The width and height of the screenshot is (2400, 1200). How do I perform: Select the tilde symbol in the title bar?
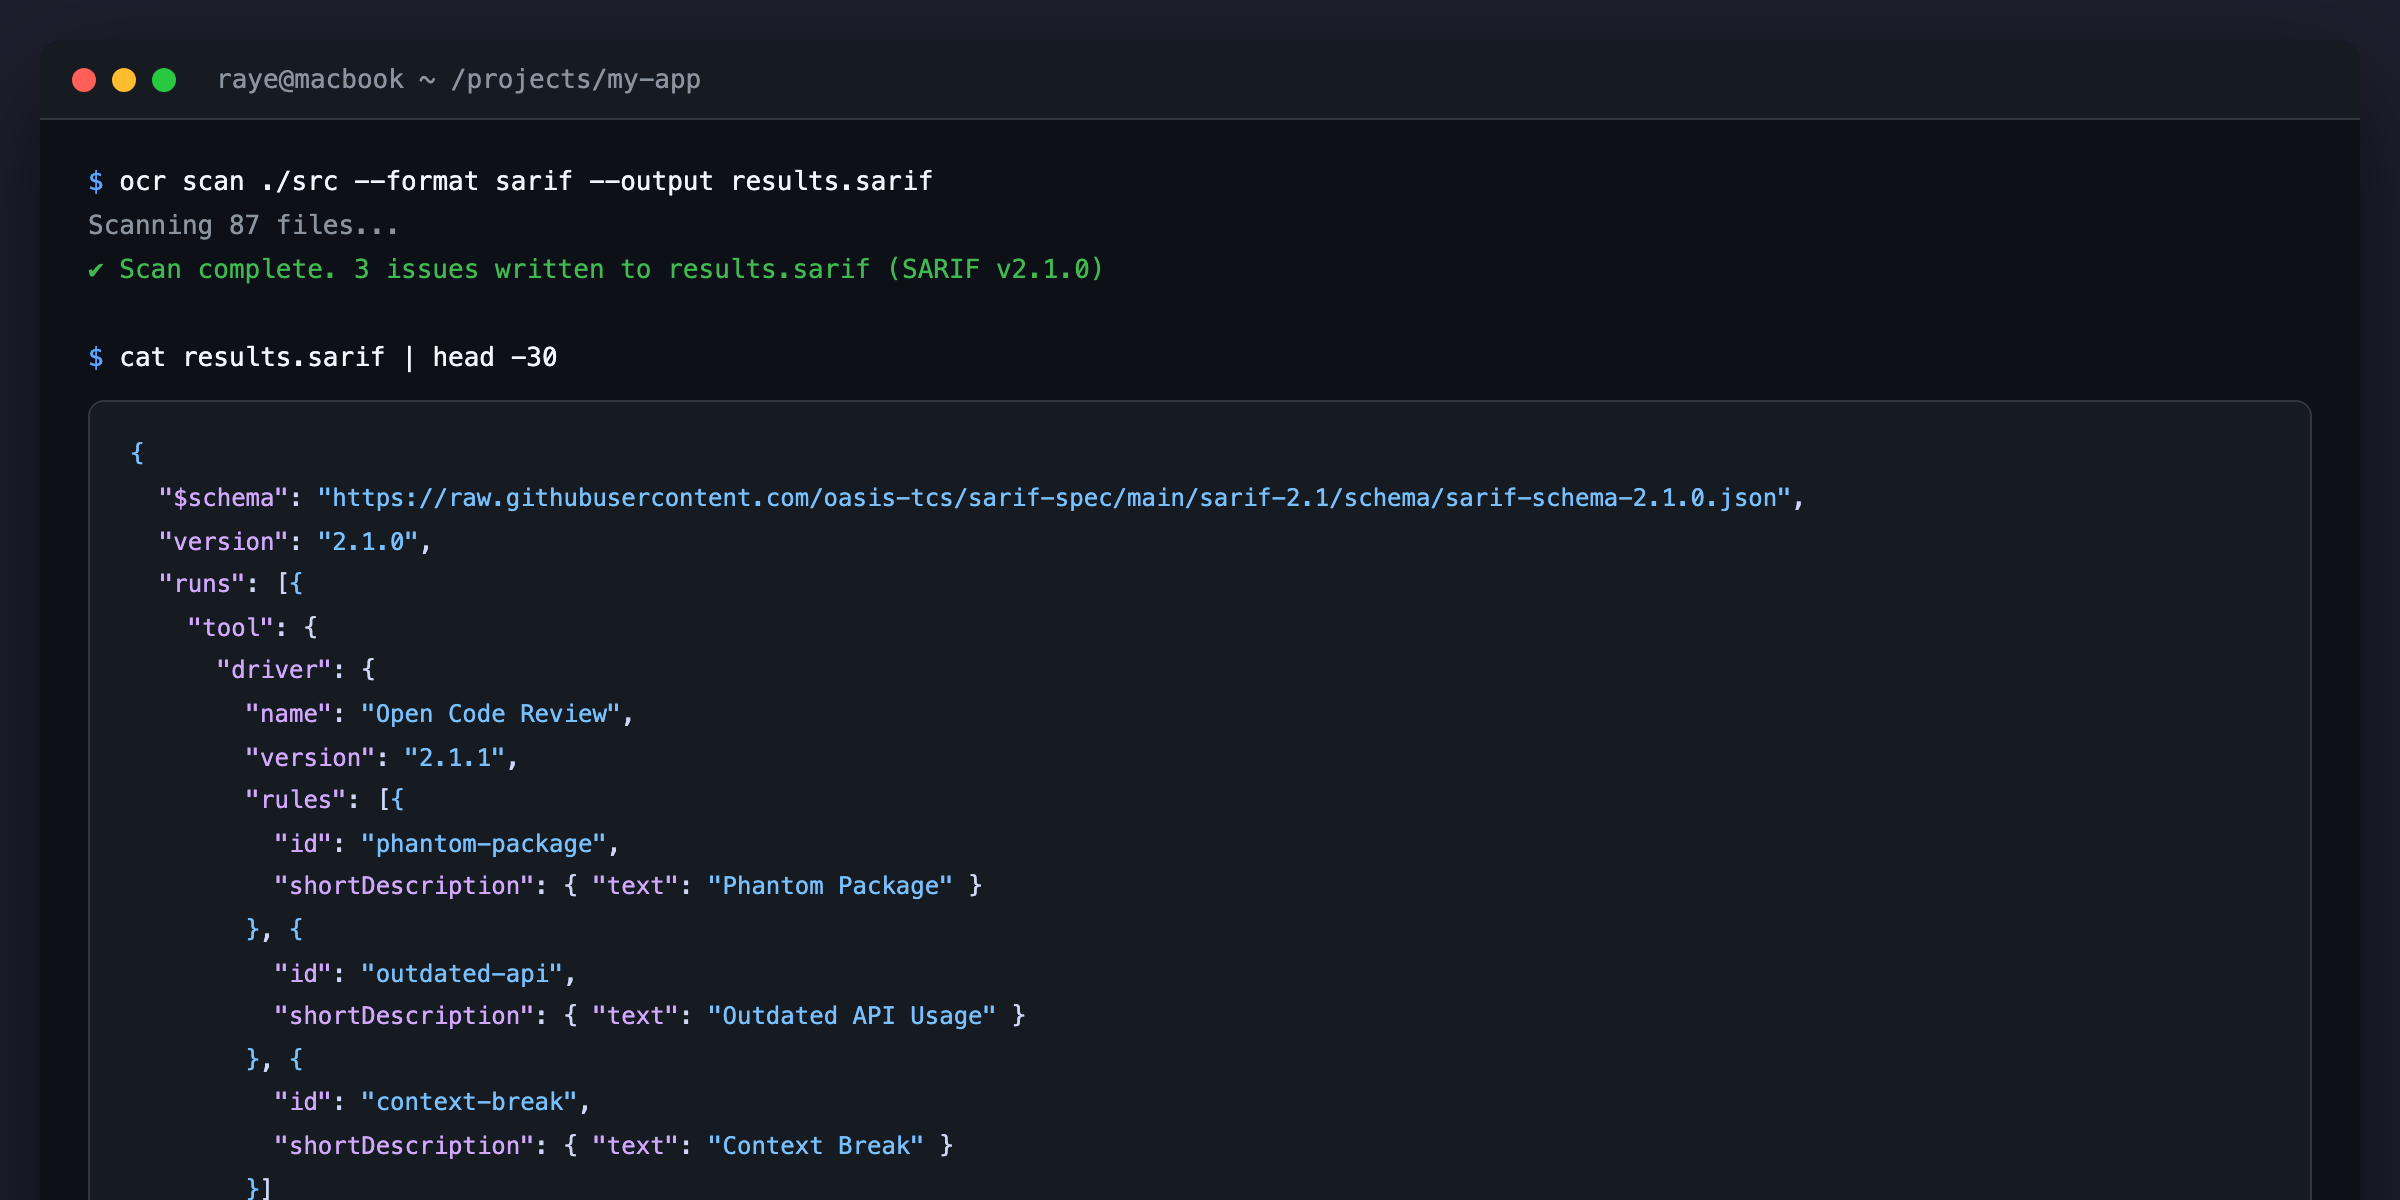pyautogui.click(x=426, y=79)
